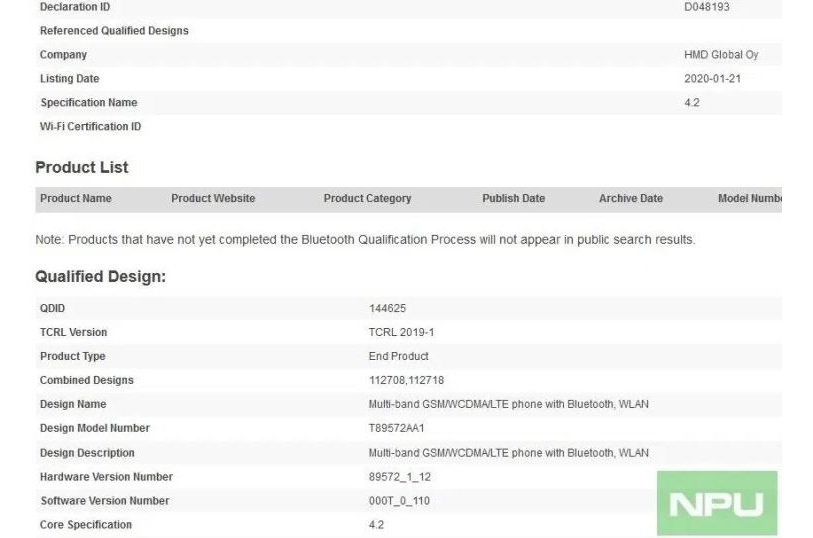Screen dimensions: 813x538
Task: Click the Product List heading
Action: point(82,167)
